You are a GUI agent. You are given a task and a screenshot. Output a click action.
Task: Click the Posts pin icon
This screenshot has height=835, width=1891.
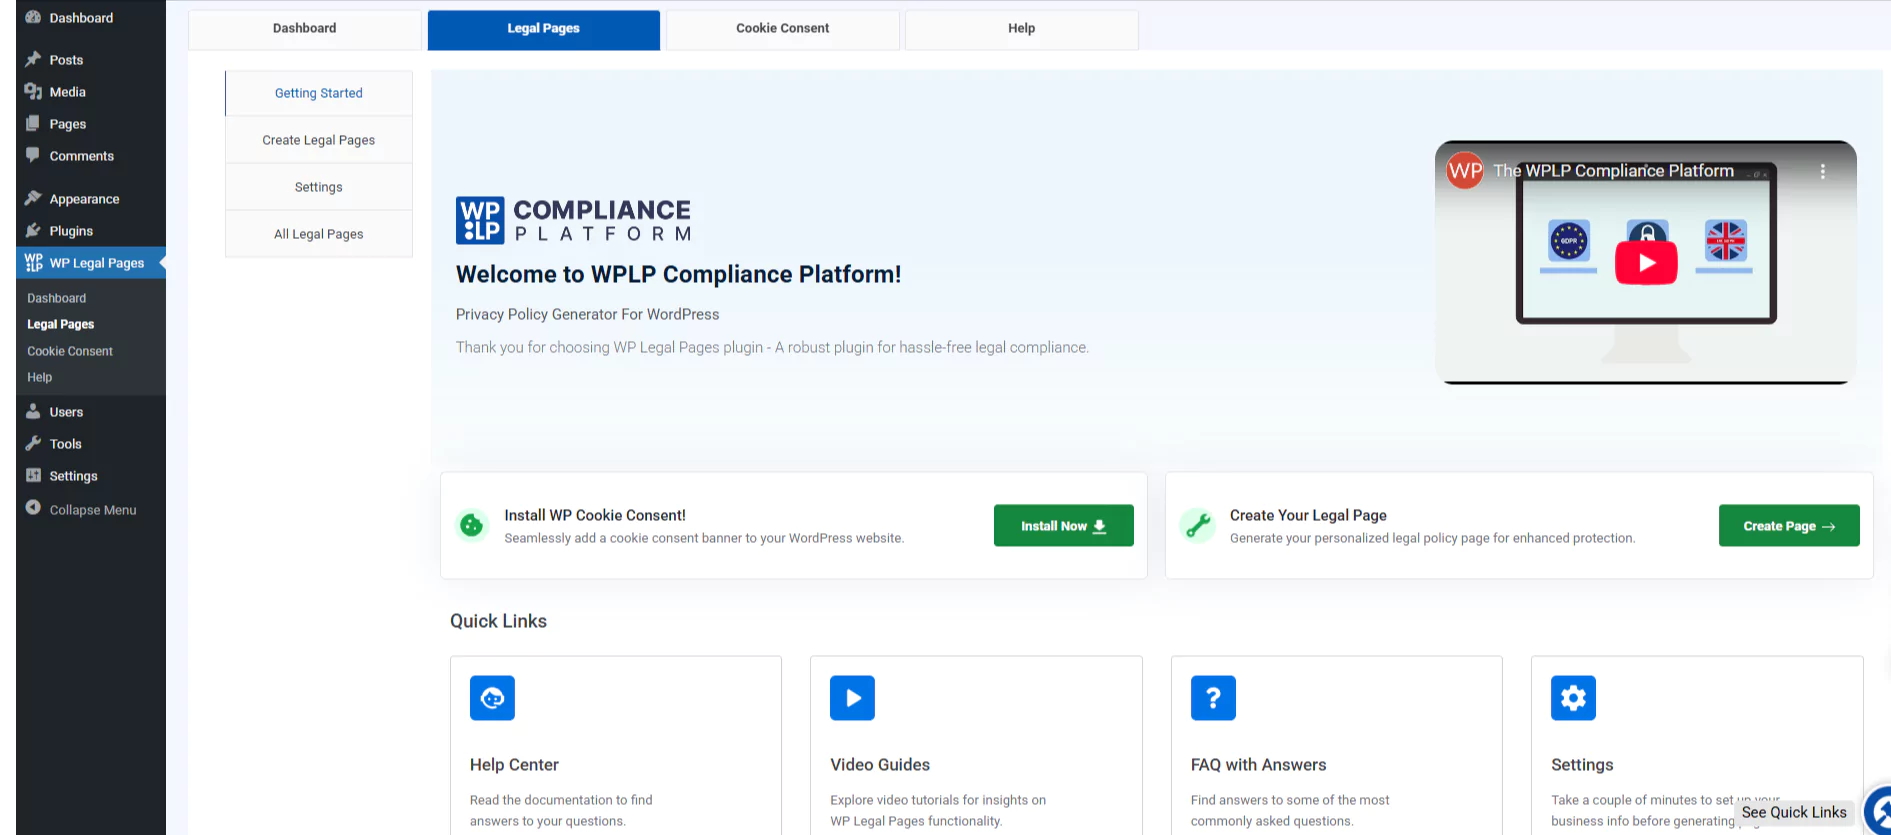coord(33,59)
